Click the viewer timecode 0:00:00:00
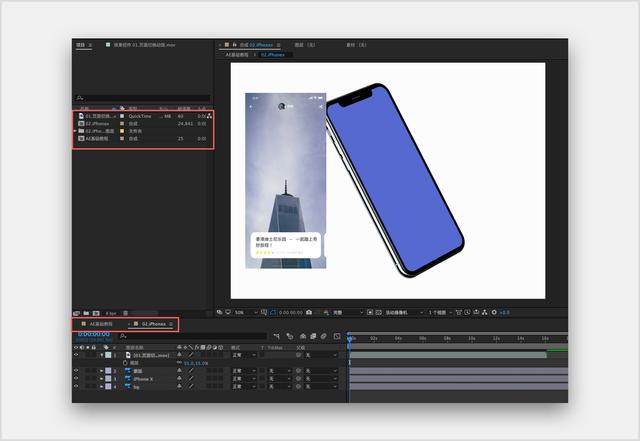Image resolution: width=640 pixels, height=441 pixels. click(291, 312)
